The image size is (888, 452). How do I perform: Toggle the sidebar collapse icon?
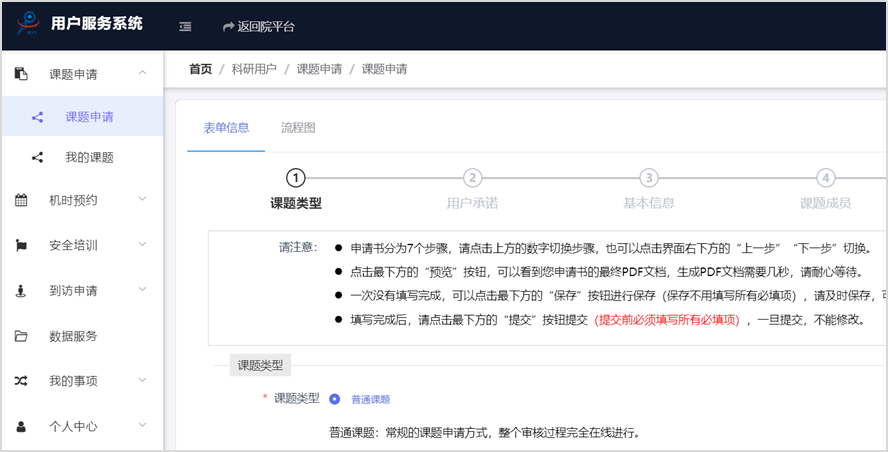click(185, 27)
